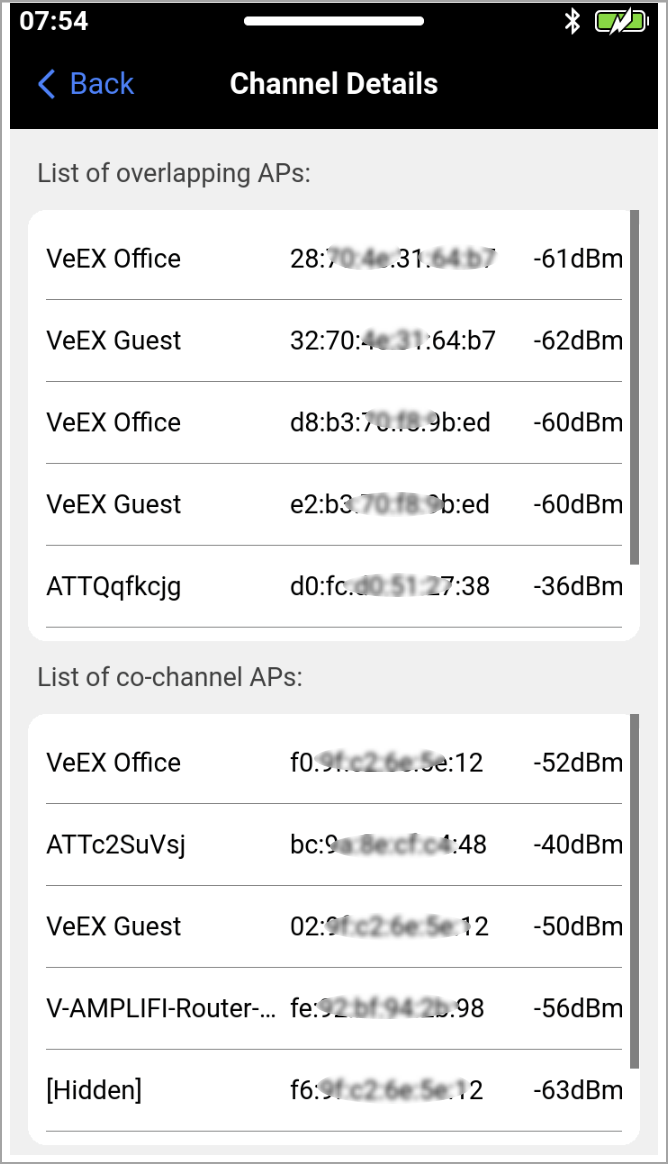The height and width of the screenshot is (1164, 668).
Task: Open the ATTc2SuVsj access point entry
Action: tap(334, 845)
